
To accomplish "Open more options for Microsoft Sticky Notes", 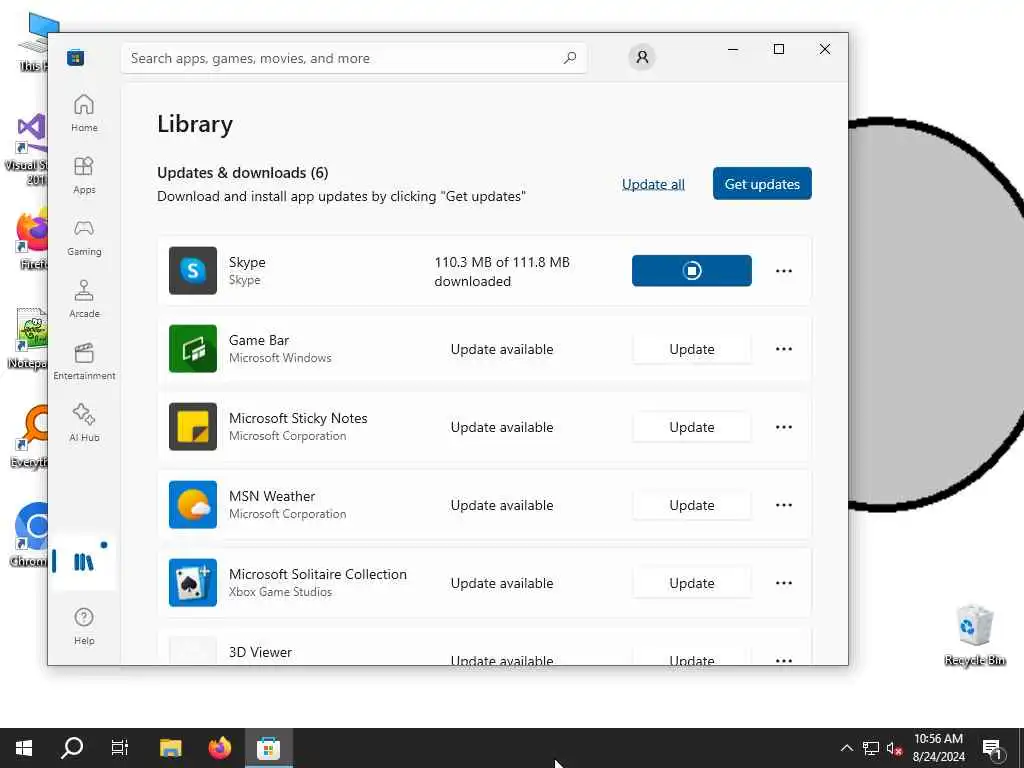I will 784,426.
